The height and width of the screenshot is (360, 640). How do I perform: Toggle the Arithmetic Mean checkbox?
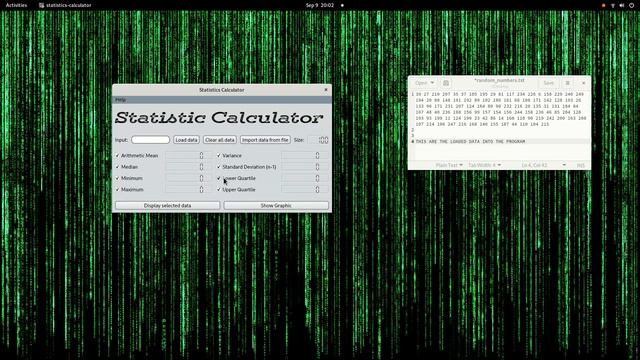[118, 156]
